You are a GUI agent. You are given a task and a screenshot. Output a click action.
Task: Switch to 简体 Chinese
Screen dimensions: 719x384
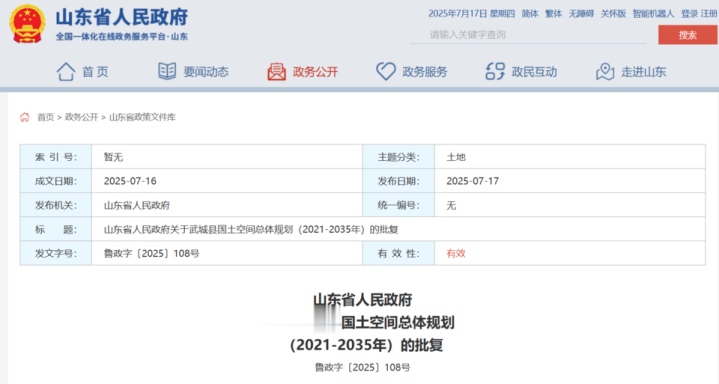tap(530, 14)
